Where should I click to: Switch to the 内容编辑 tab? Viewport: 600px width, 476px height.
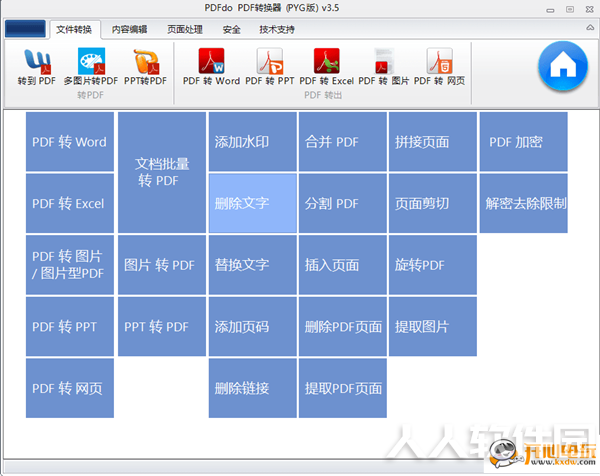(129, 29)
